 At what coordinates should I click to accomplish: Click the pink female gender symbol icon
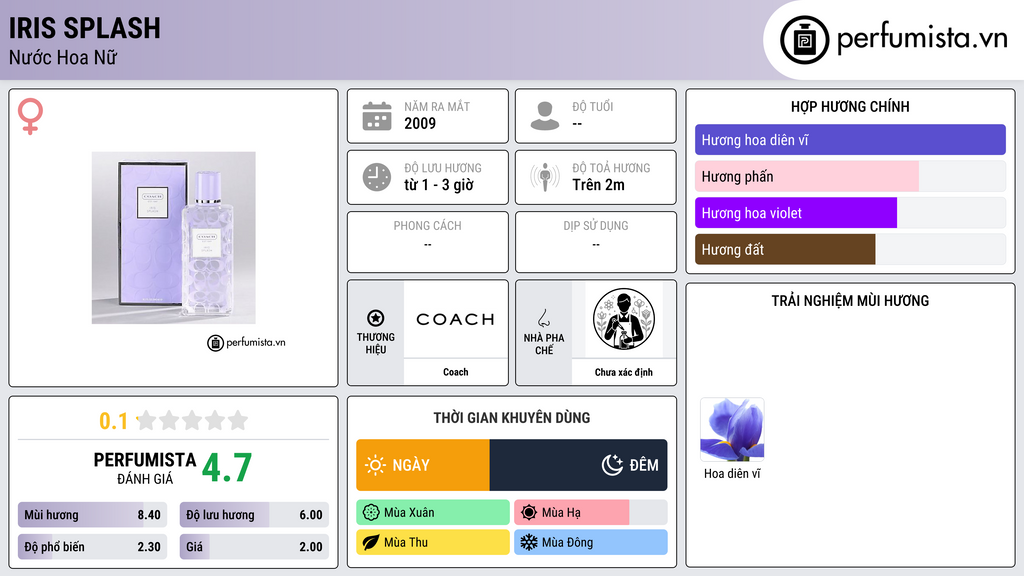tap(30, 116)
